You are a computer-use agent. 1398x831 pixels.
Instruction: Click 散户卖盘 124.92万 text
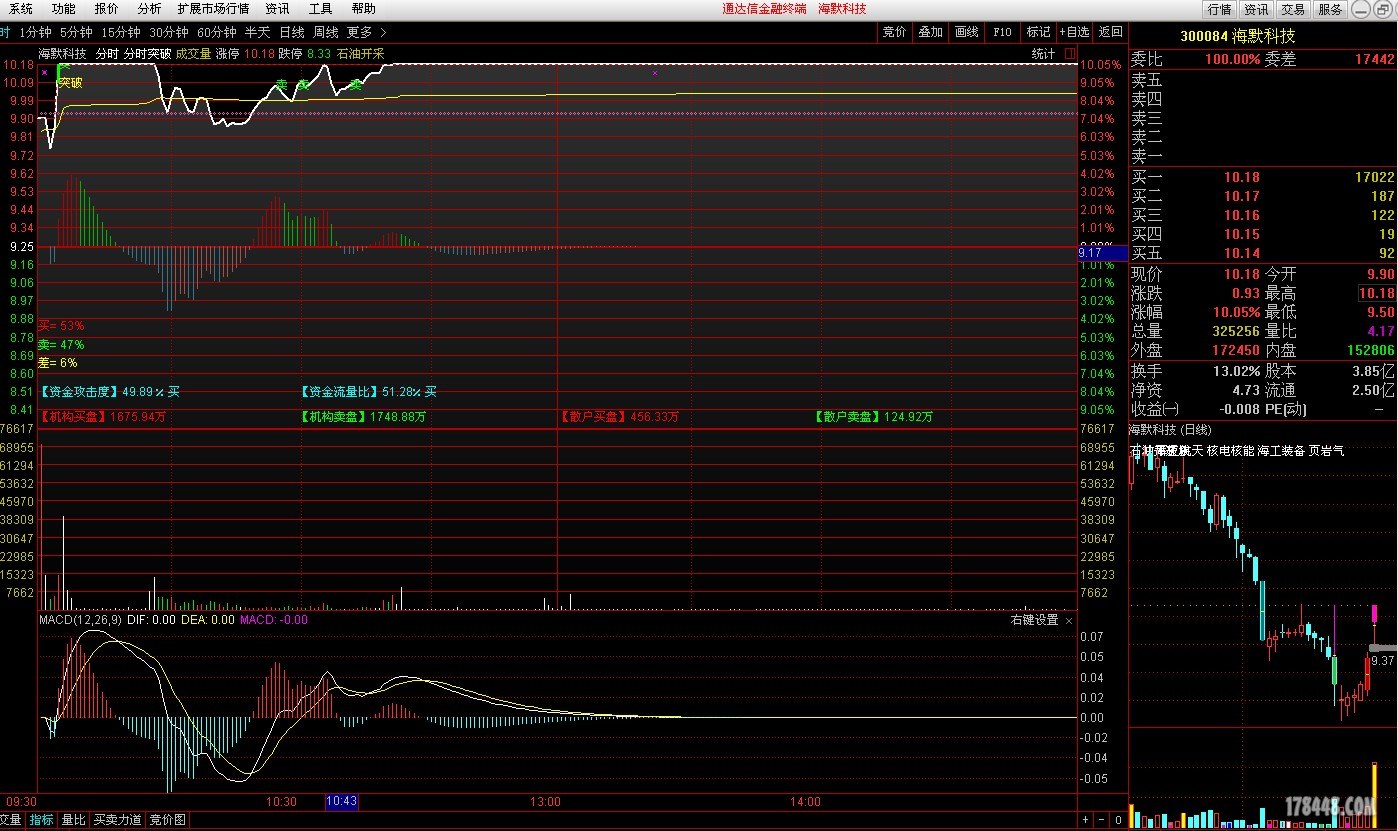[x=873, y=417]
